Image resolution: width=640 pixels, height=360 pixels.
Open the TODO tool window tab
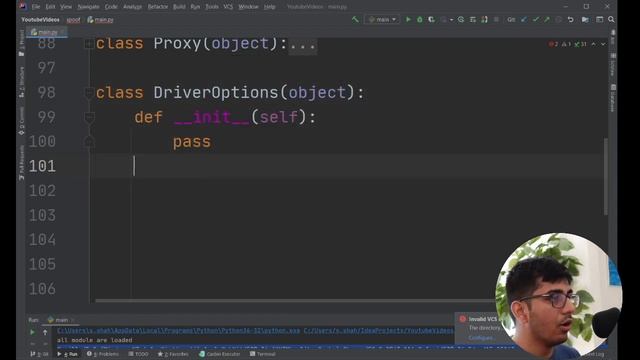[x=138, y=354]
